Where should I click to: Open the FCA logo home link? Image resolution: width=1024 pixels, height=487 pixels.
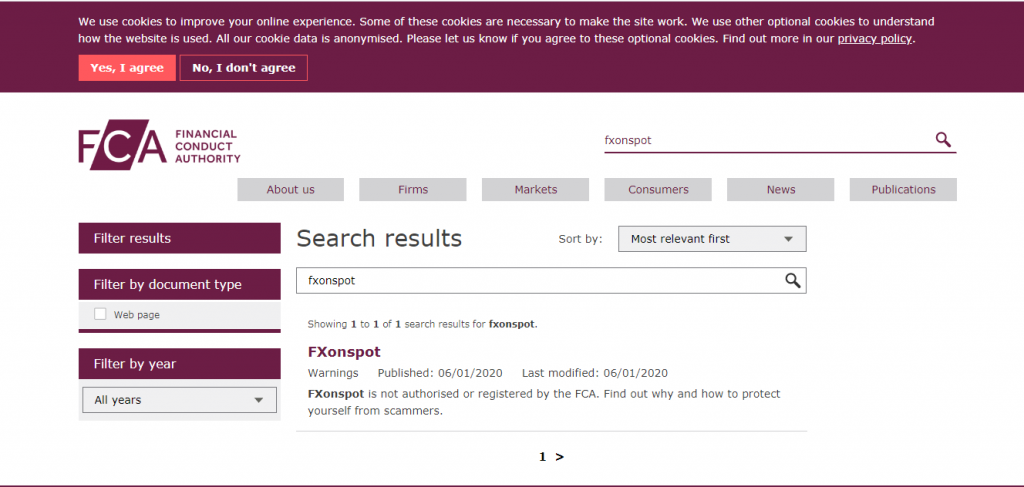(x=159, y=144)
